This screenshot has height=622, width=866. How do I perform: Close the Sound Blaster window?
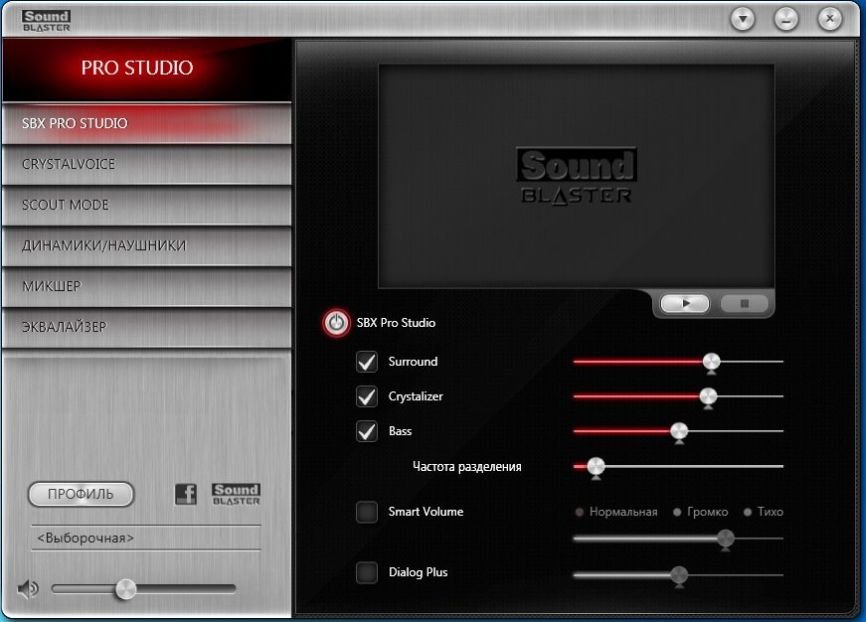point(830,19)
